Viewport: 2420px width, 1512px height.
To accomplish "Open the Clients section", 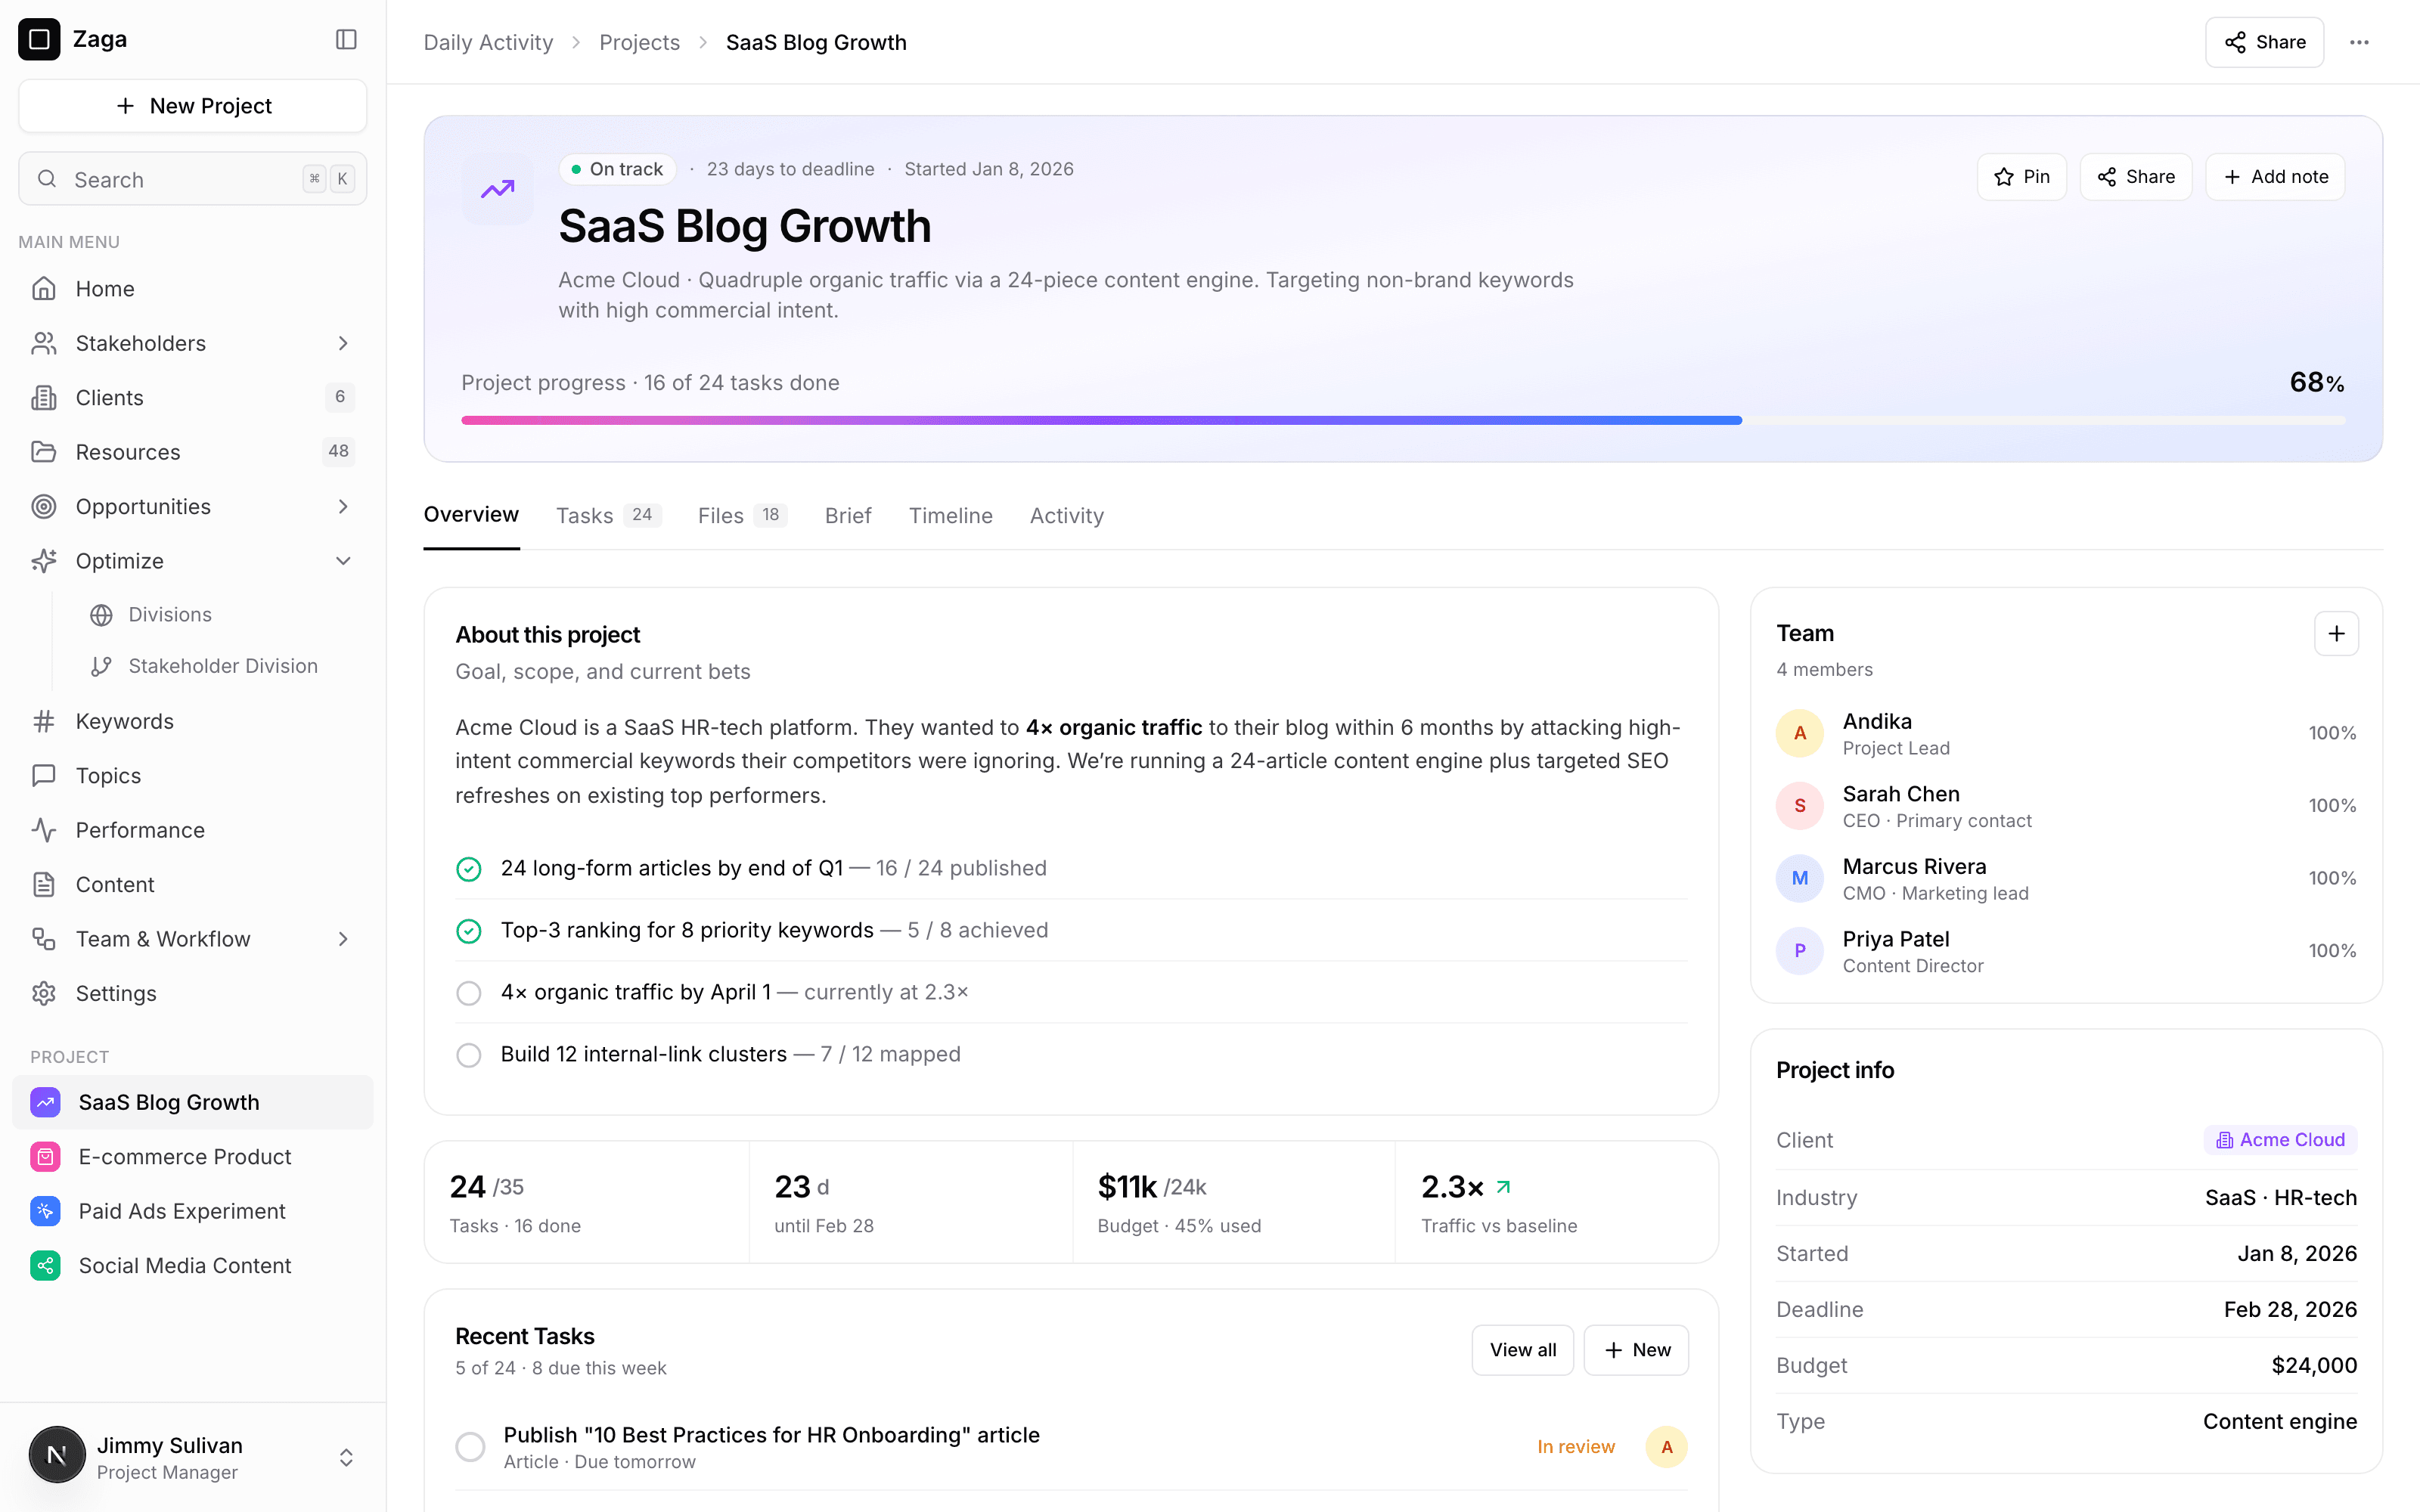I will click(192, 398).
